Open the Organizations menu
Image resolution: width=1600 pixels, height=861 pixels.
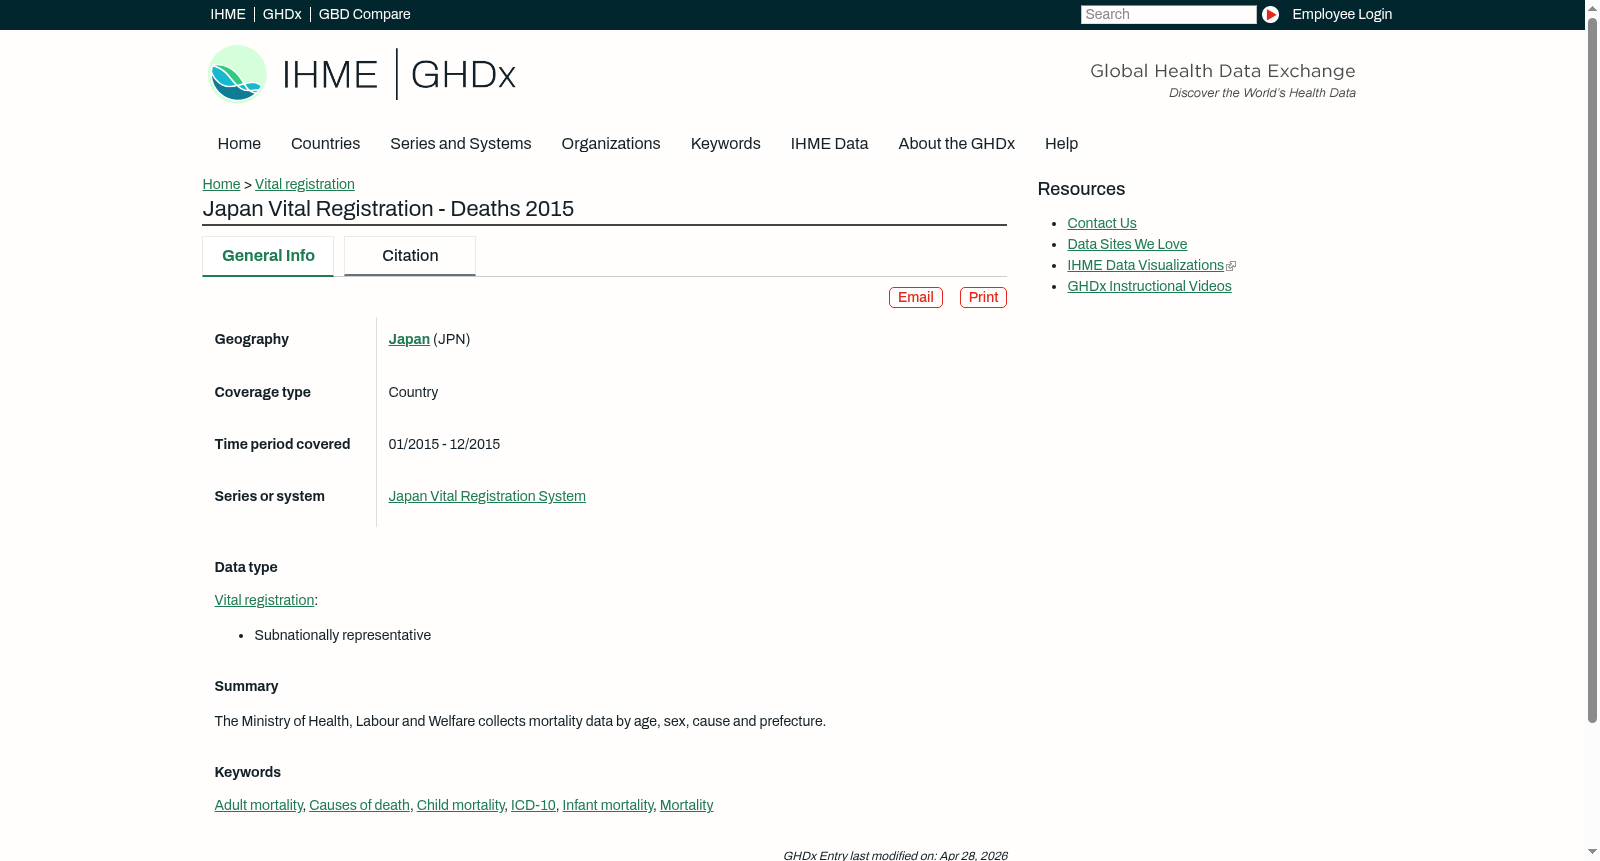611,144
